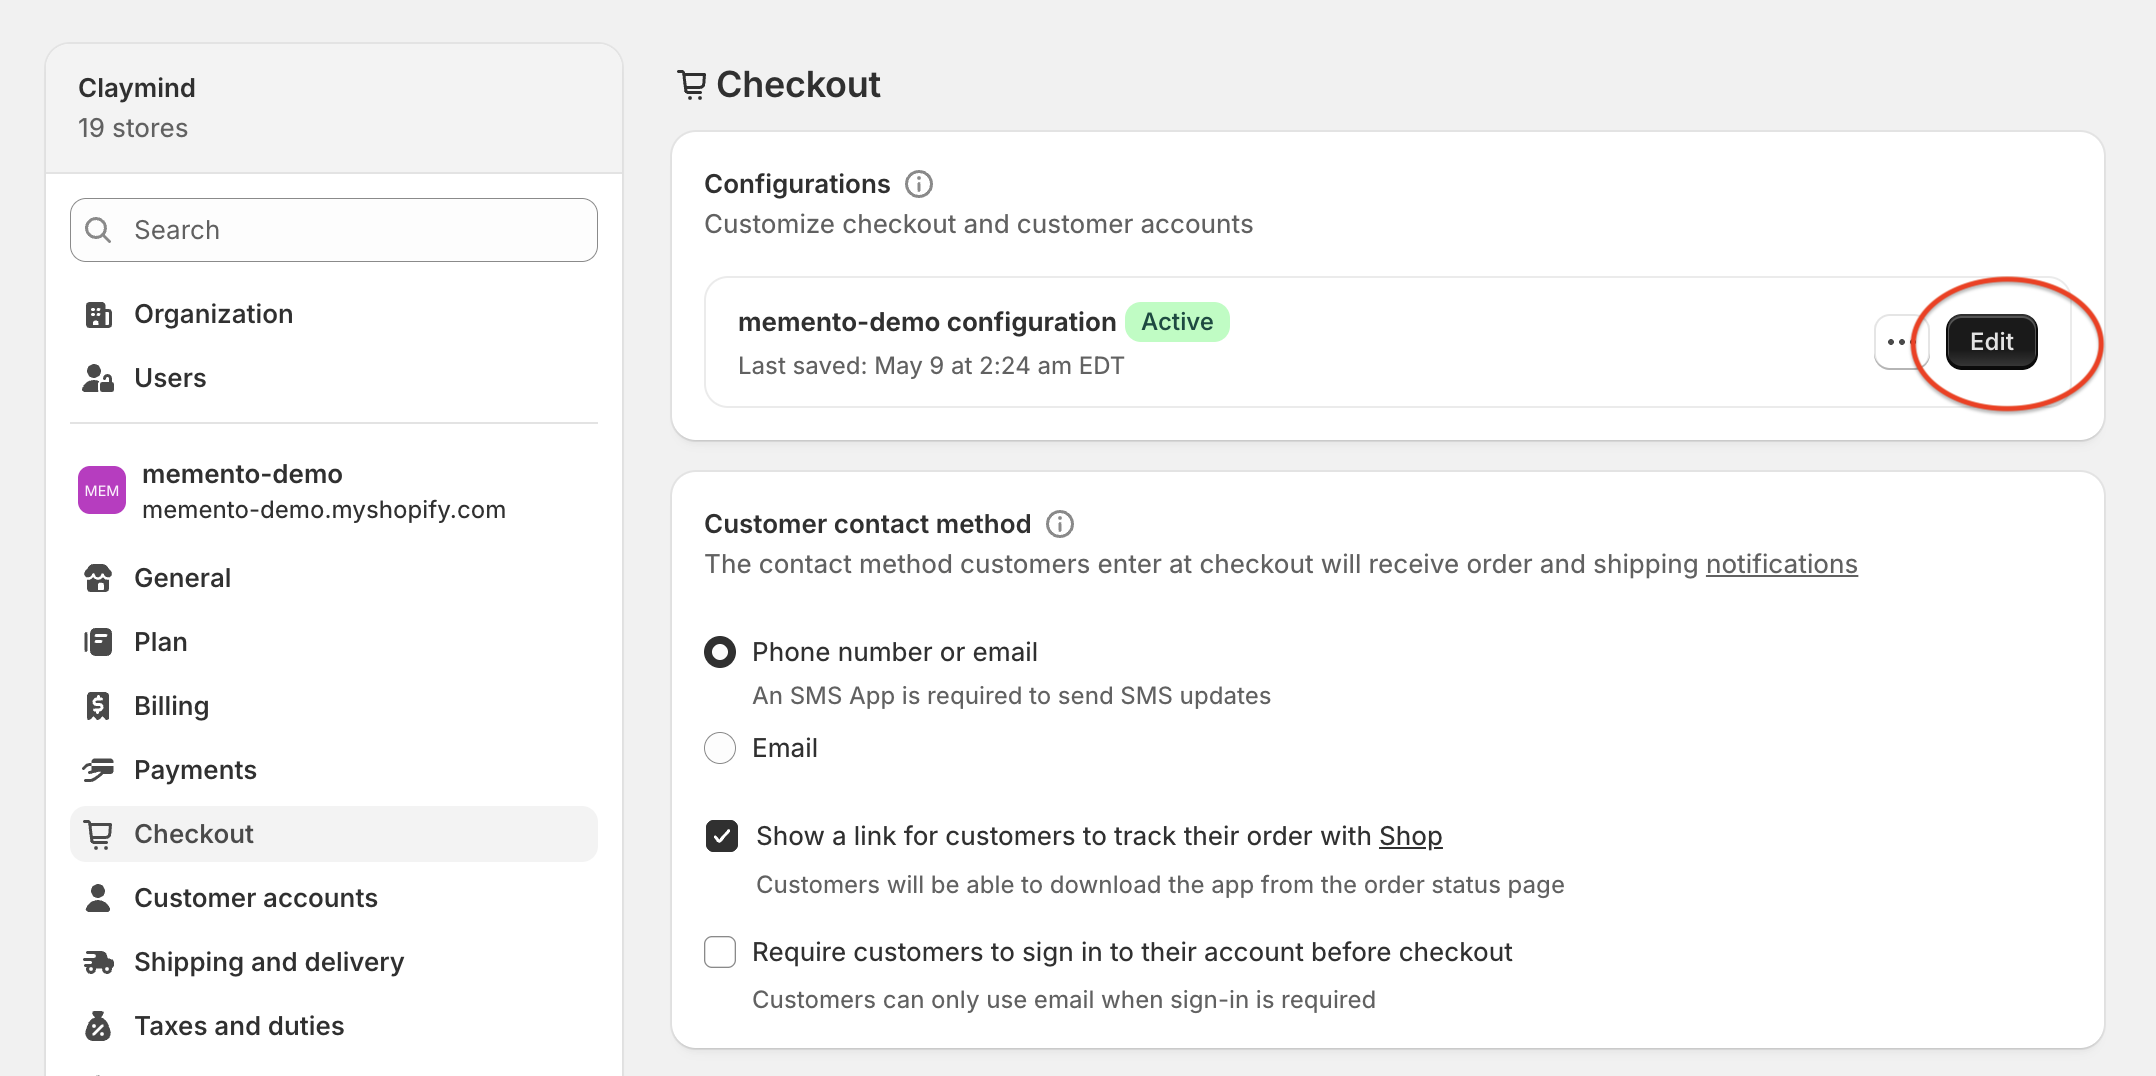This screenshot has height=1076, width=2156.
Task: Click the Plan icon in sidebar
Action: pyautogui.click(x=98, y=643)
